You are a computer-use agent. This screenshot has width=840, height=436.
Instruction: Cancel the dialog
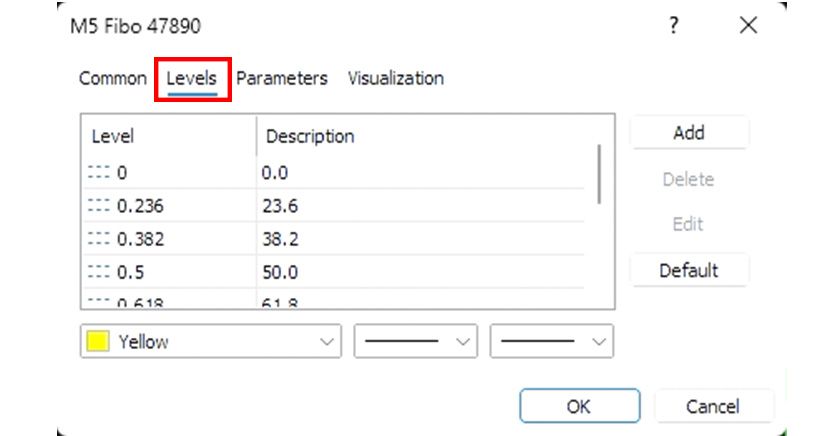pos(712,406)
